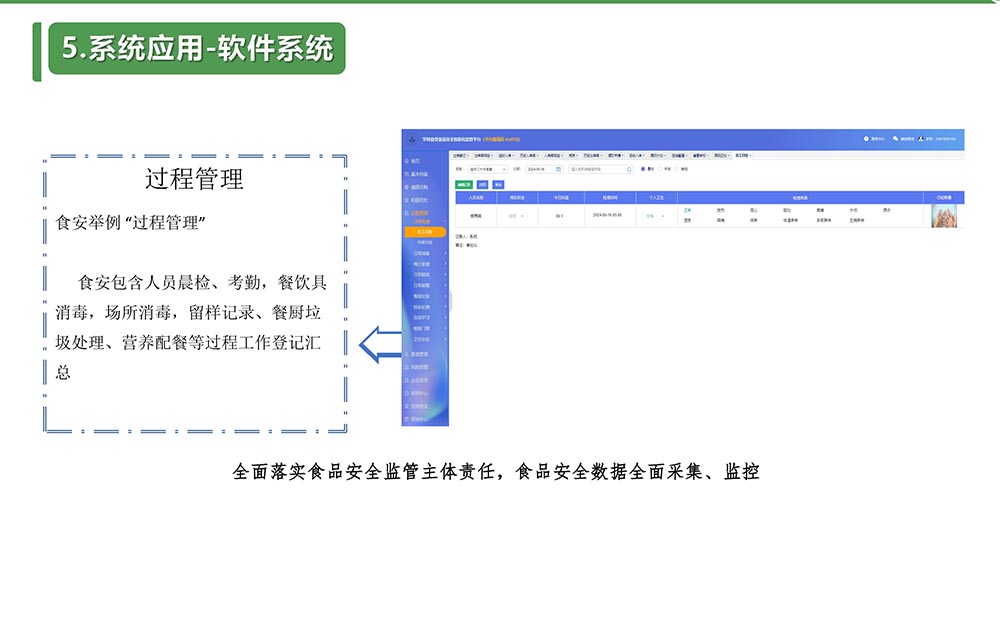Open the school selection dropdown
The width and height of the screenshot is (1000, 619).
(x=487, y=169)
